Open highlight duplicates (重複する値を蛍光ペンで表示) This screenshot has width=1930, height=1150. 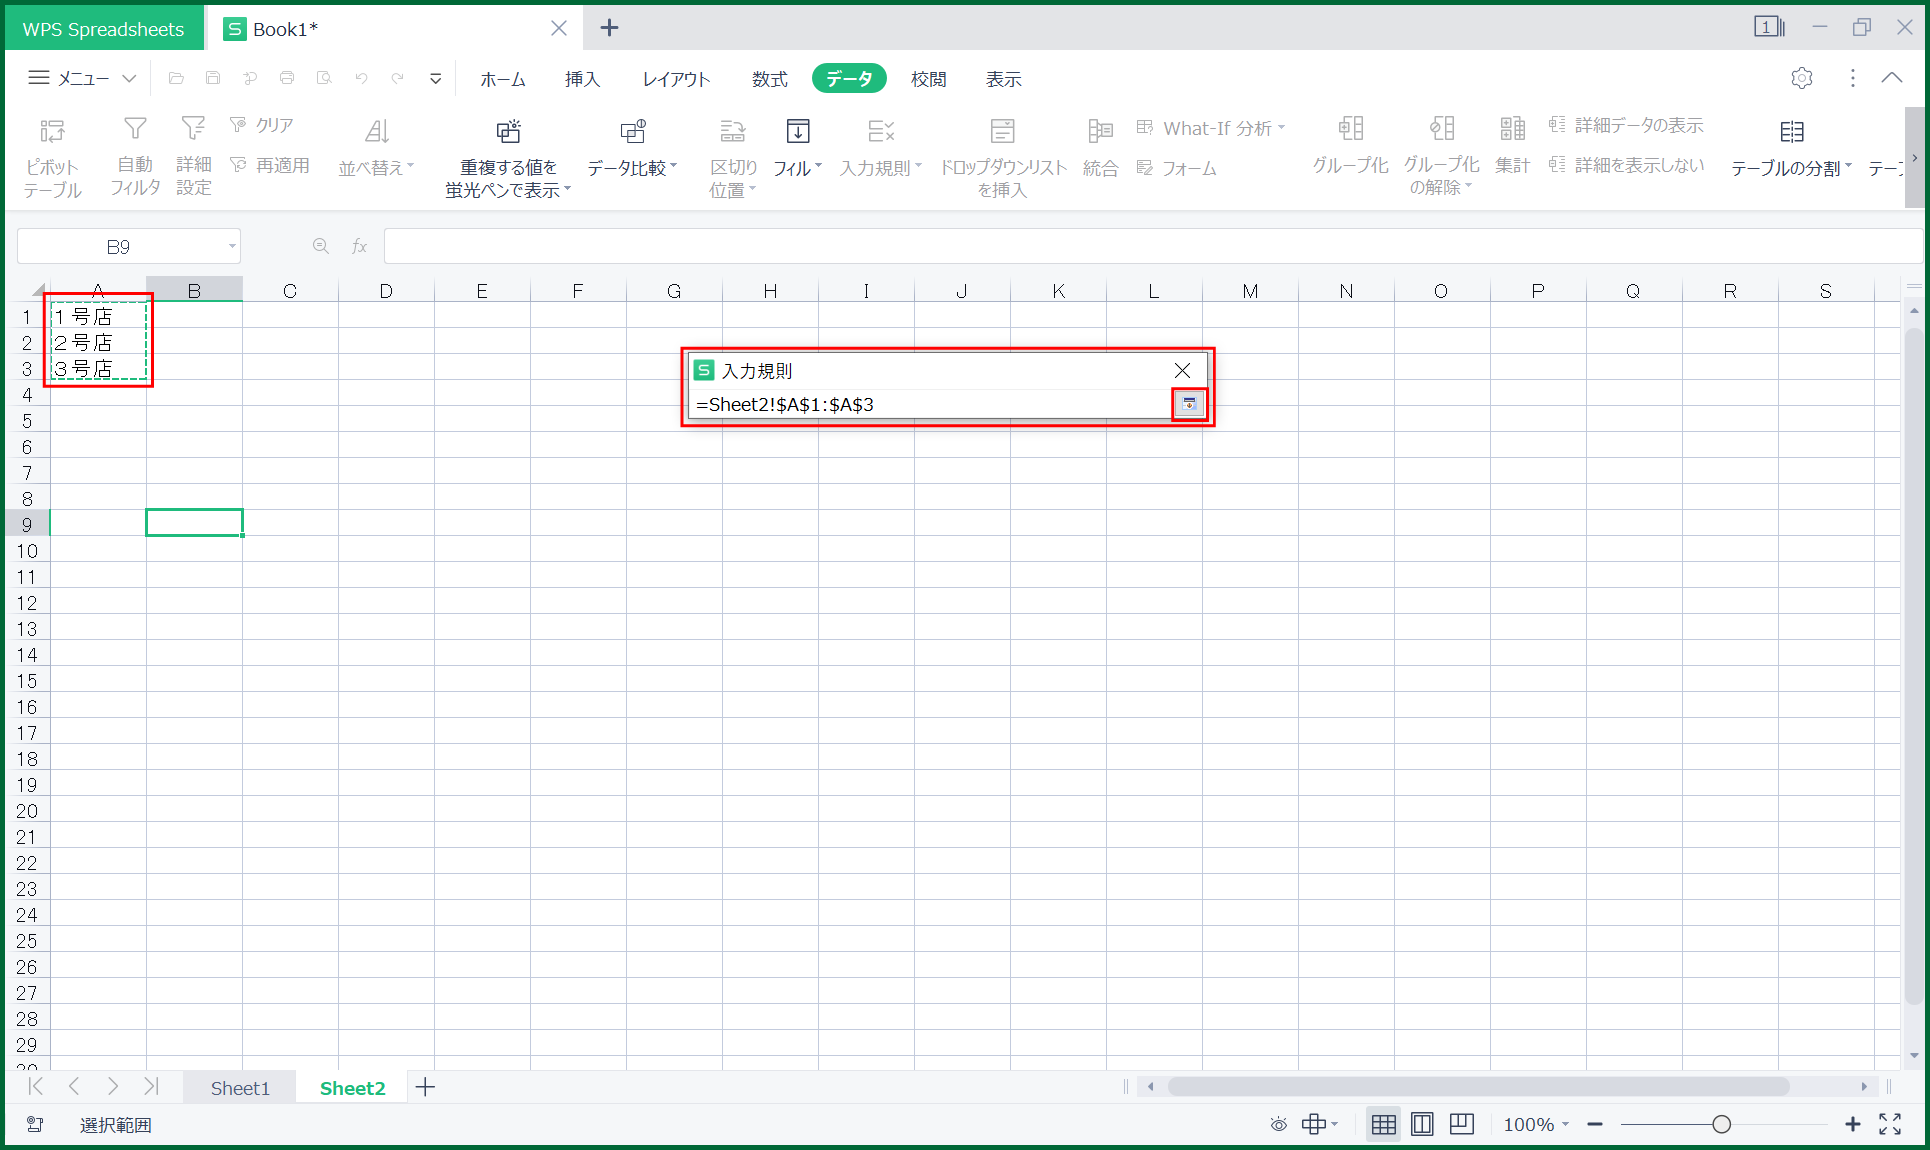(x=508, y=157)
